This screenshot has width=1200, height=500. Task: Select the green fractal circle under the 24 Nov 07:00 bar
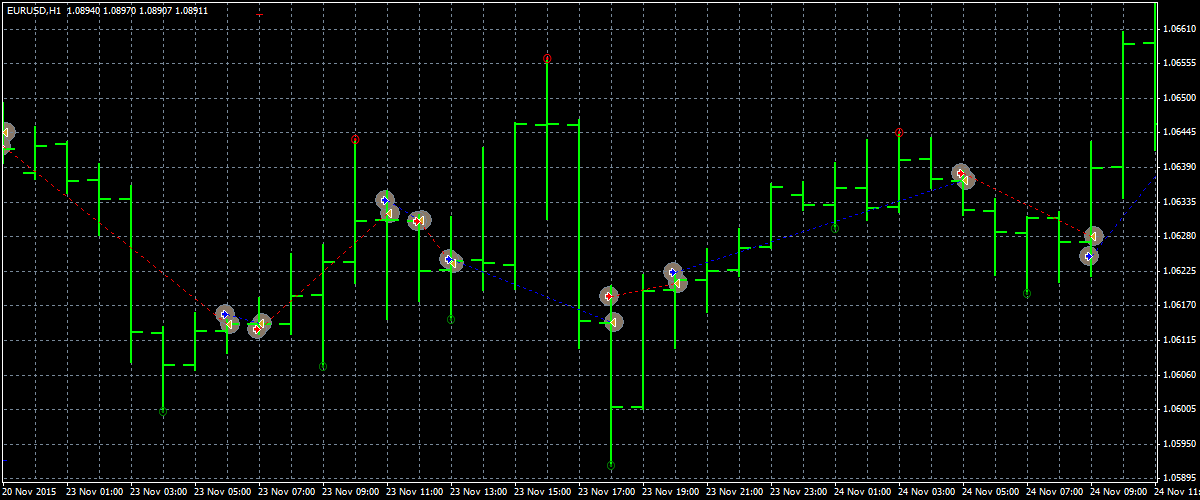[x=1027, y=294]
